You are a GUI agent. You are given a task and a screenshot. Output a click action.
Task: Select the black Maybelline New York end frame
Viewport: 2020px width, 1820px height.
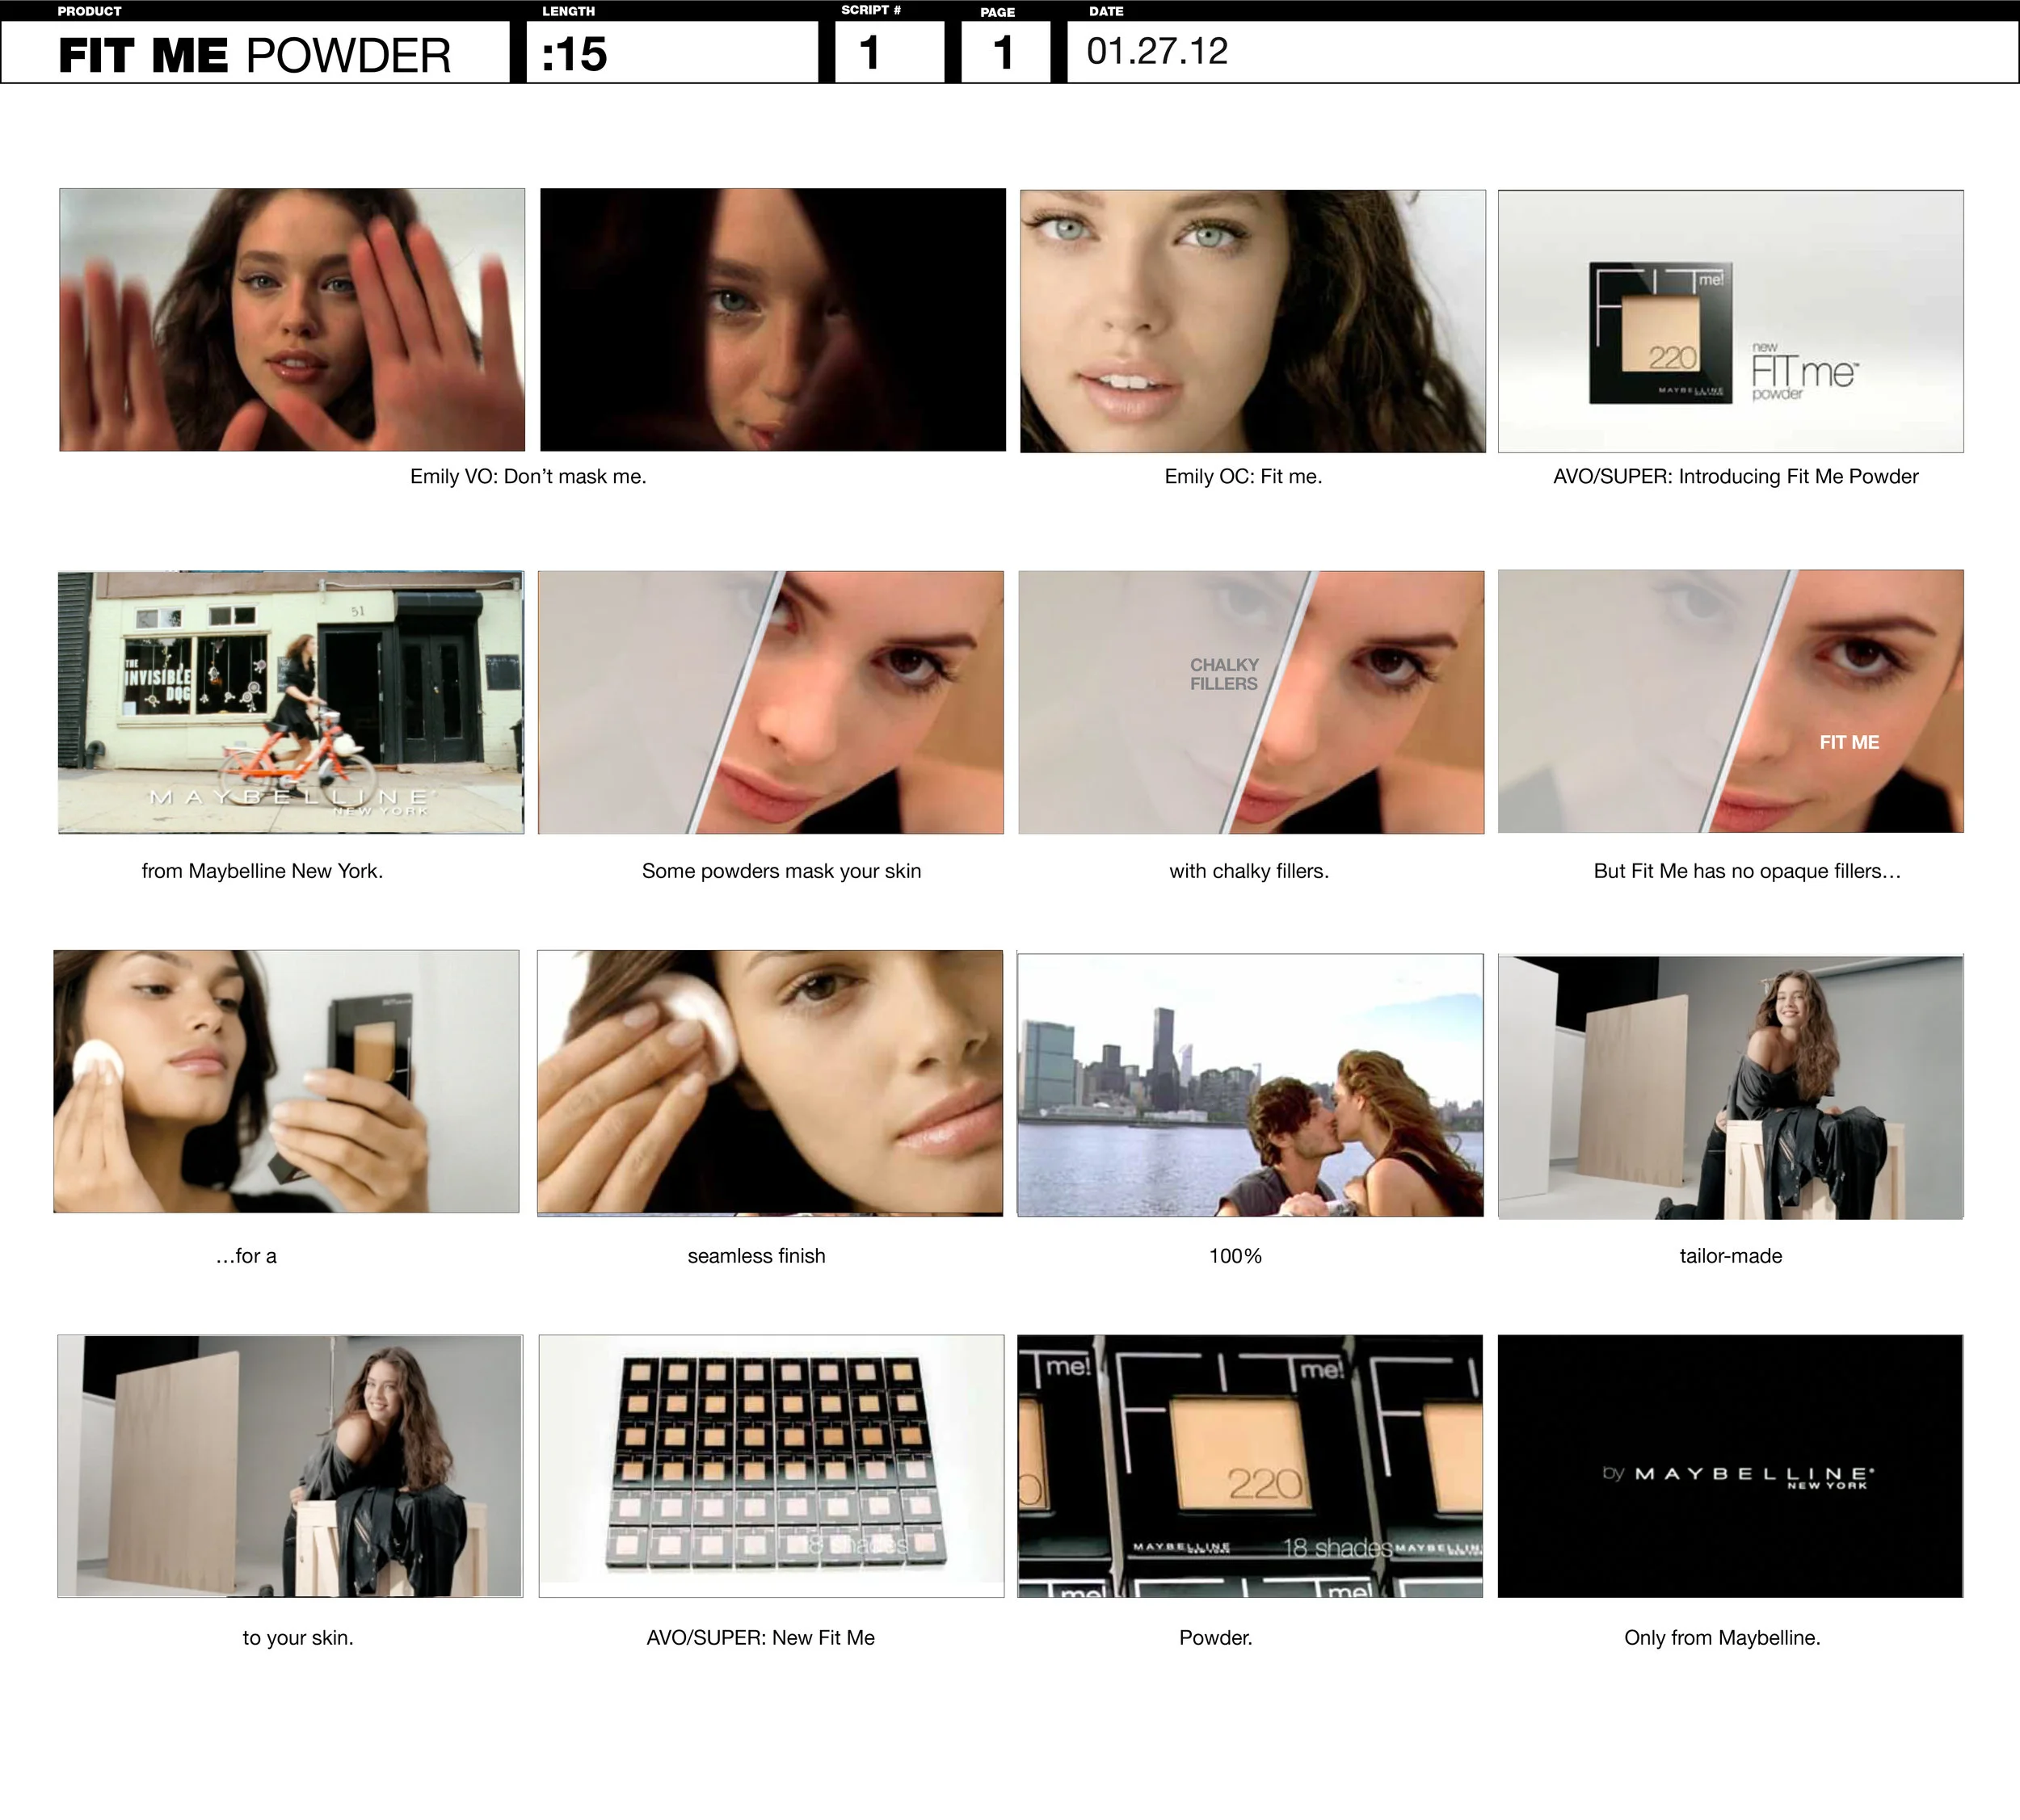click(x=1730, y=1465)
